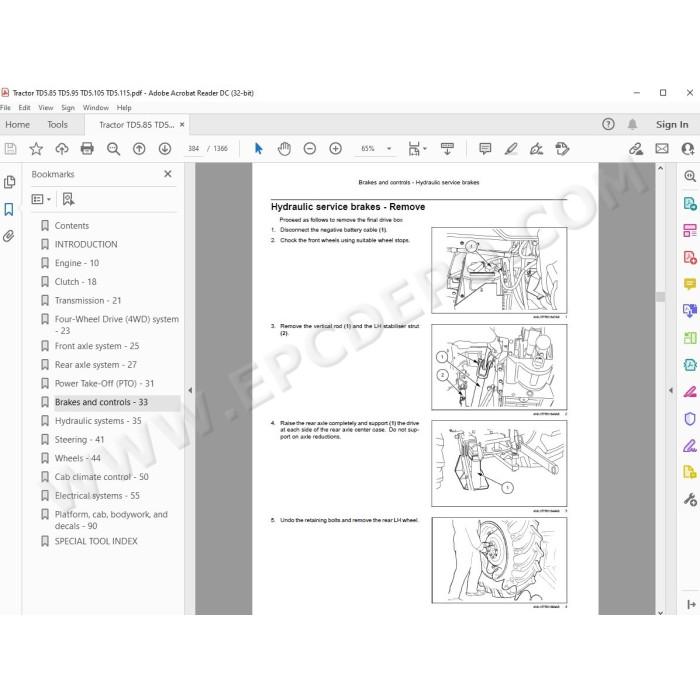700x700 pixels.
Task: Open the zoom level 65% dropdown
Action: coord(389,149)
